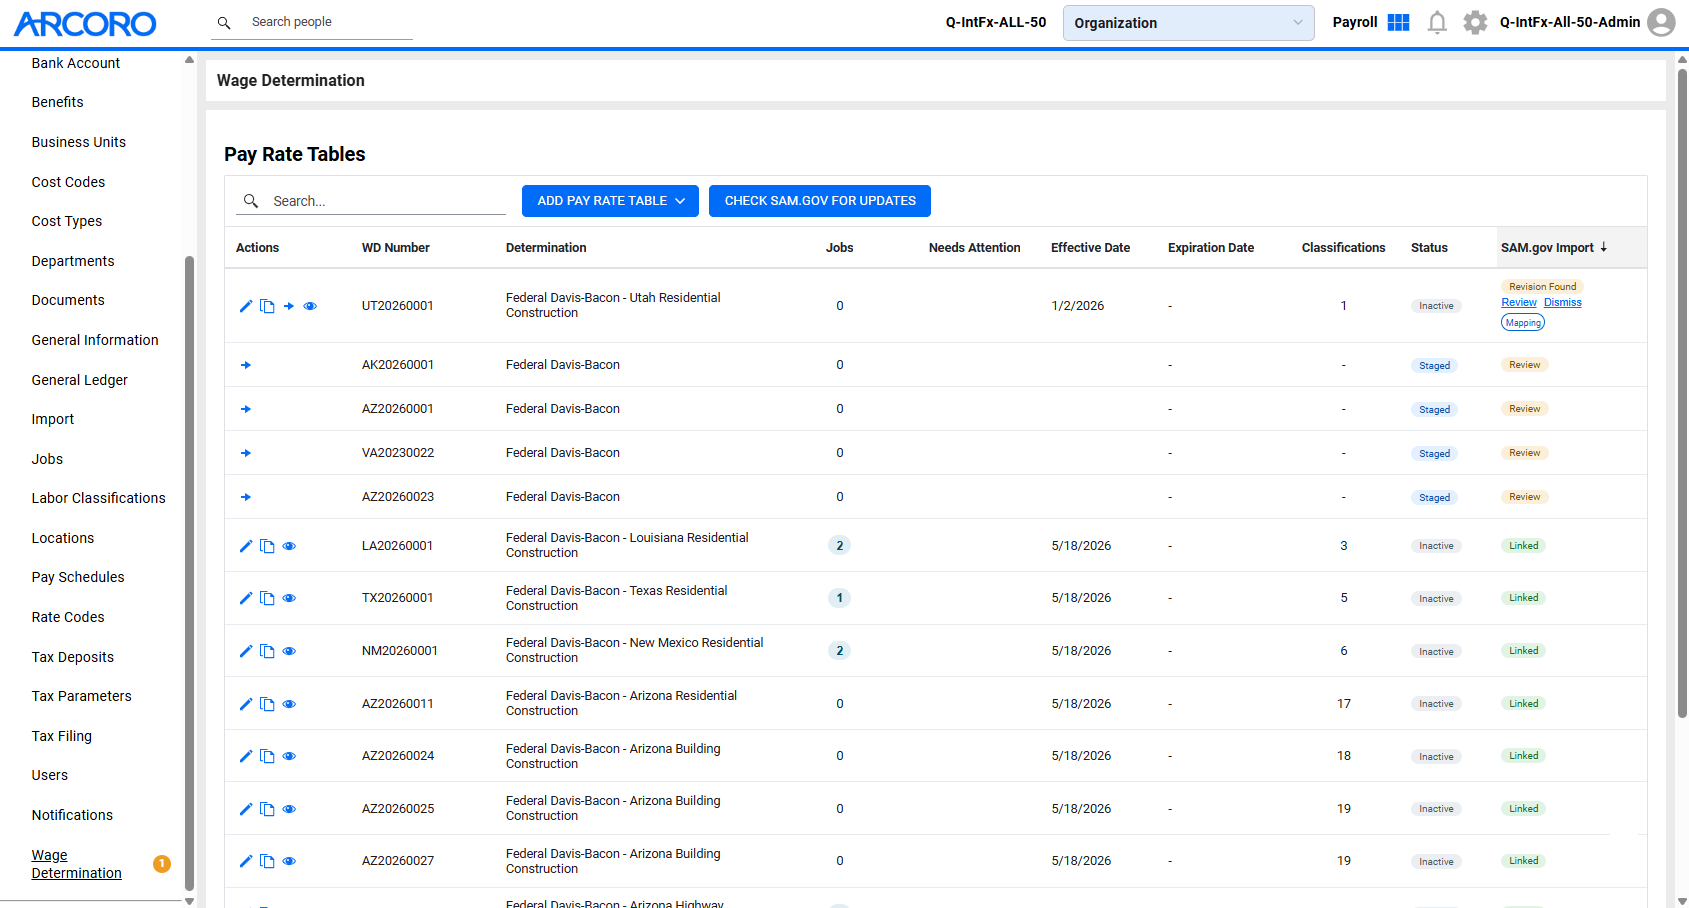Edit the UT20260001 pay rate table

click(x=246, y=306)
